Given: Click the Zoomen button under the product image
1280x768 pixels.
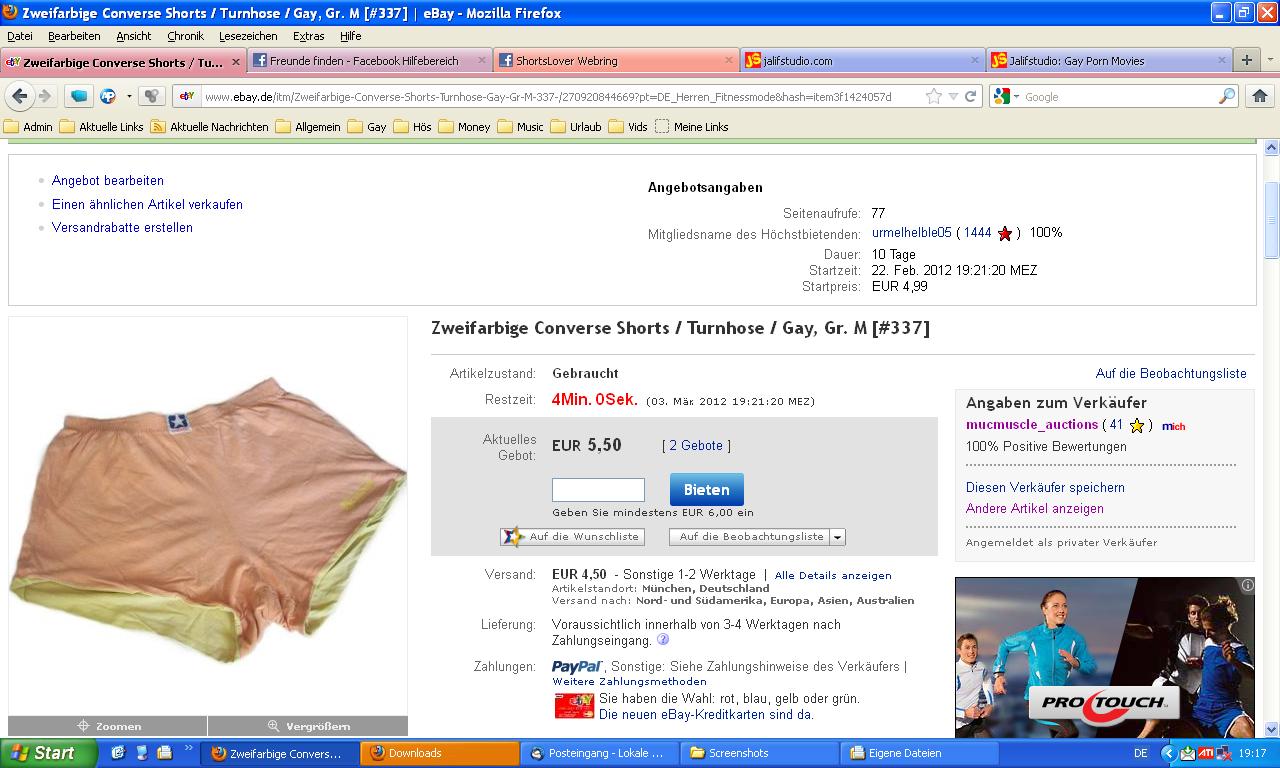Looking at the screenshot, I should point(108,726).
